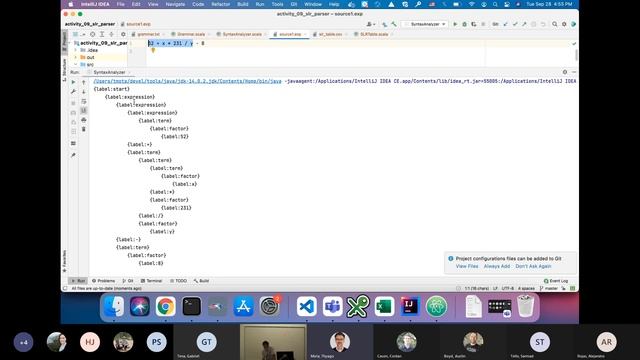
Task: Open the Navigate menu
Action: pos(175,4)
